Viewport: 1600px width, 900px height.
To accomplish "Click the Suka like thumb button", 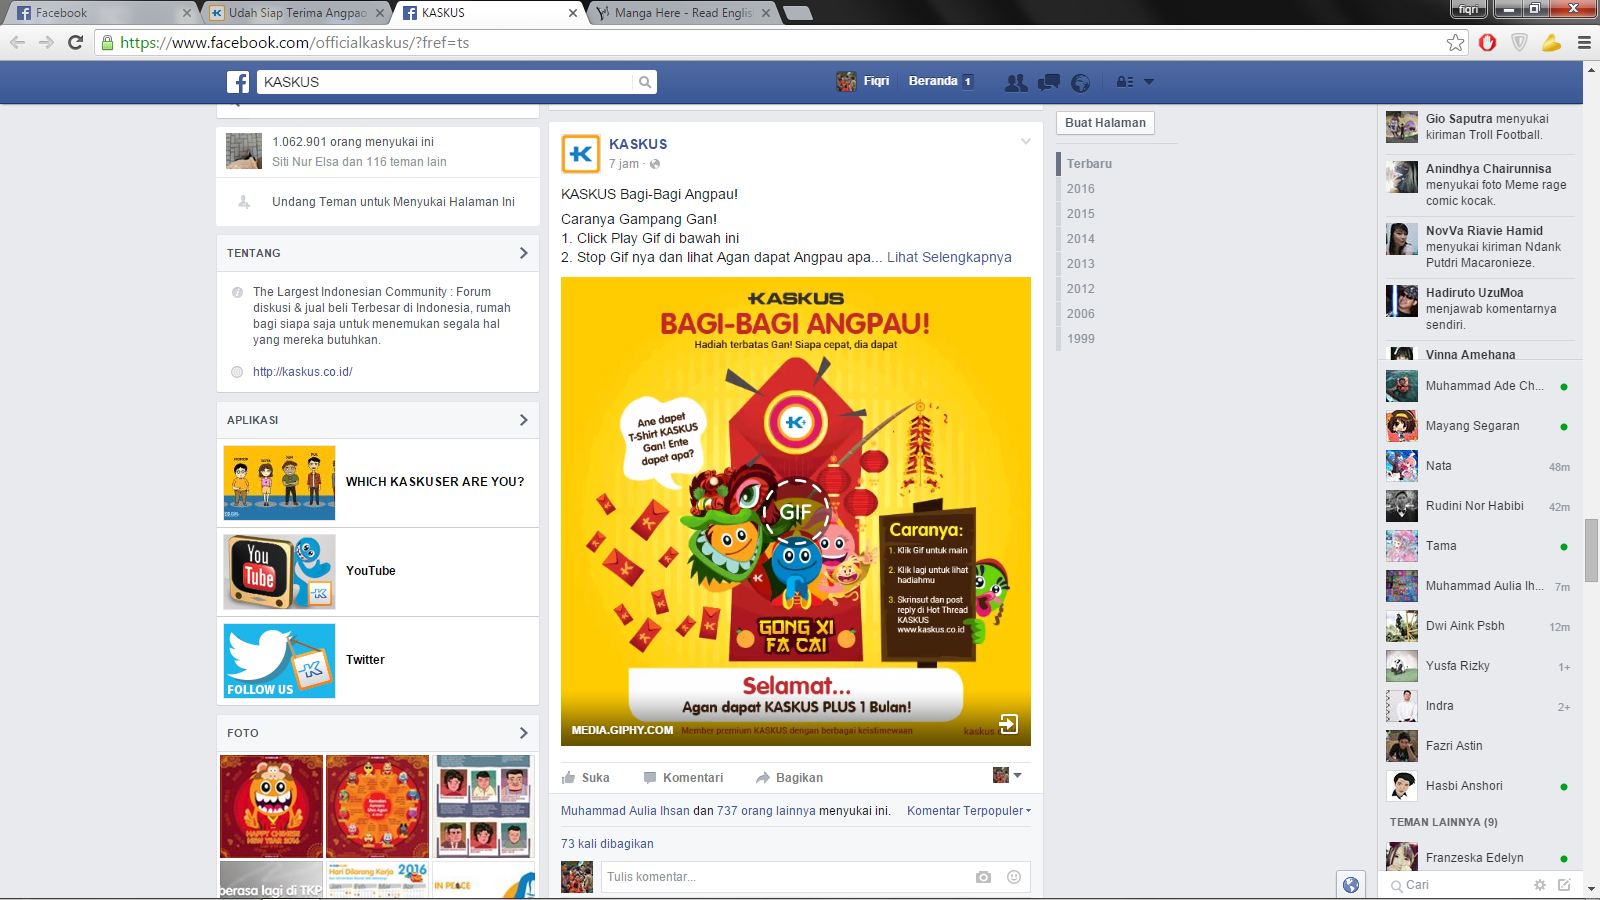I will [586, 778].
